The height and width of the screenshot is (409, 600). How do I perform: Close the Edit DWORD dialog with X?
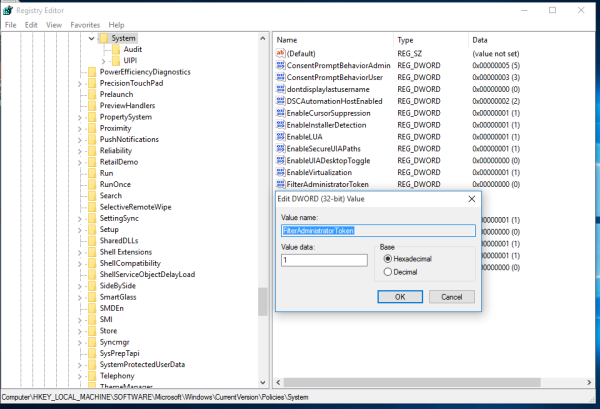(x=472, y=199)
